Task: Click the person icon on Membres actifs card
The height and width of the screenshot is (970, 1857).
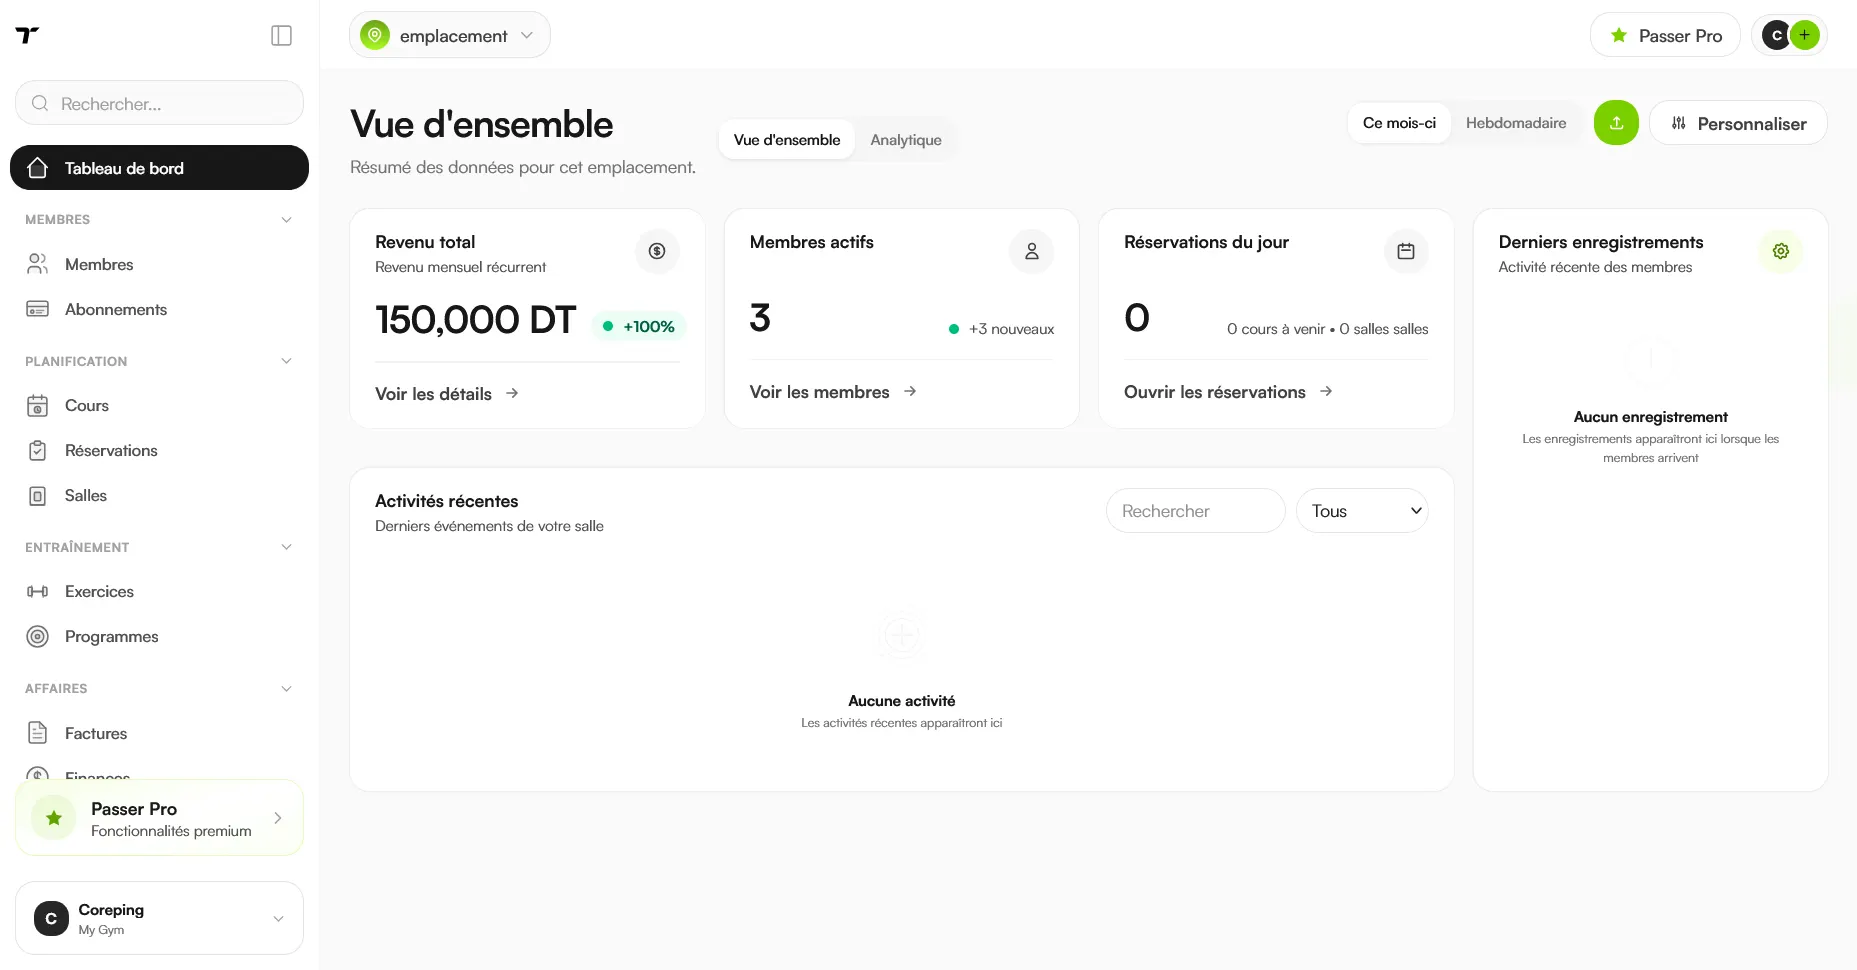Action: 1032,251
